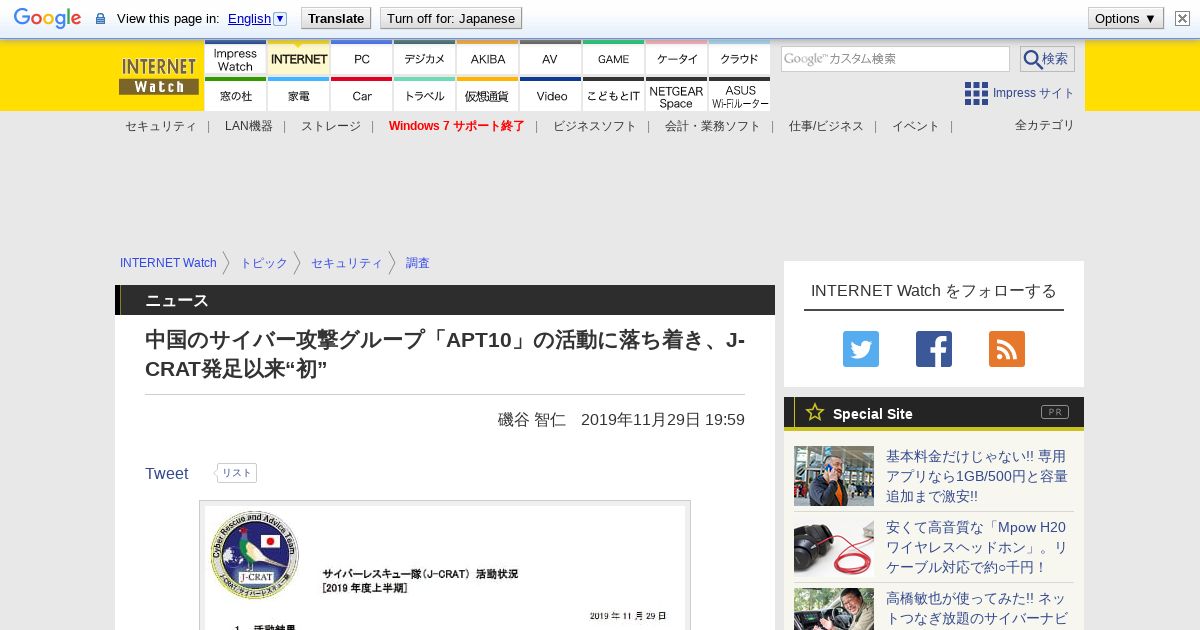Viewport: 1200px width, 630px height.
Task: Open the Facebook follow icon
Action: [934, 349]
